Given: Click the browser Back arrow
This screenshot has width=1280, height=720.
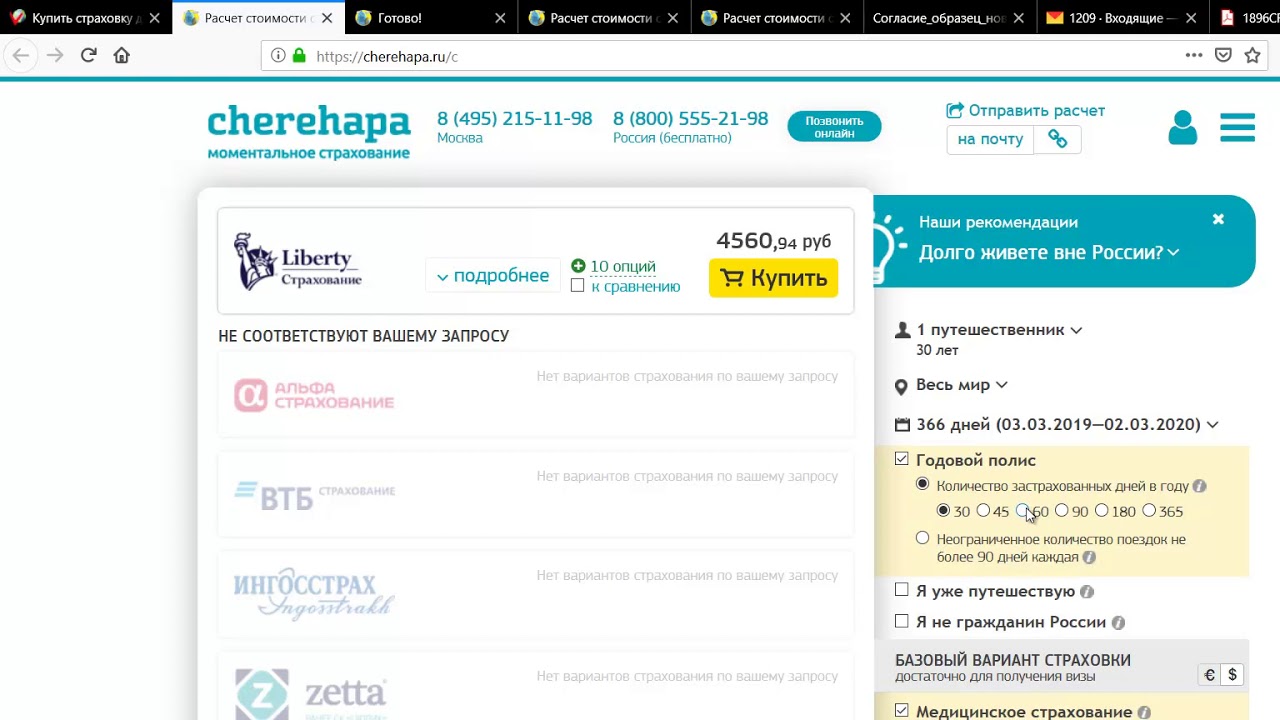Looking at the screenshot, I should [21, 56].
